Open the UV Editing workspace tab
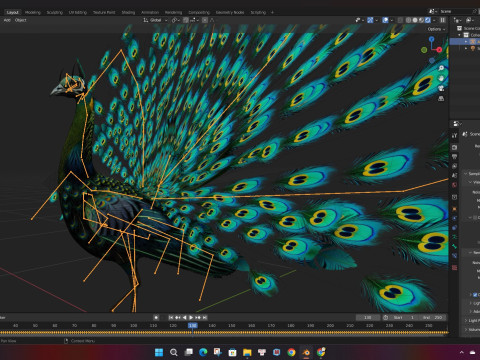Image resolution: width=480 pixels, height=360 pixels. click(x=78, y=12)
